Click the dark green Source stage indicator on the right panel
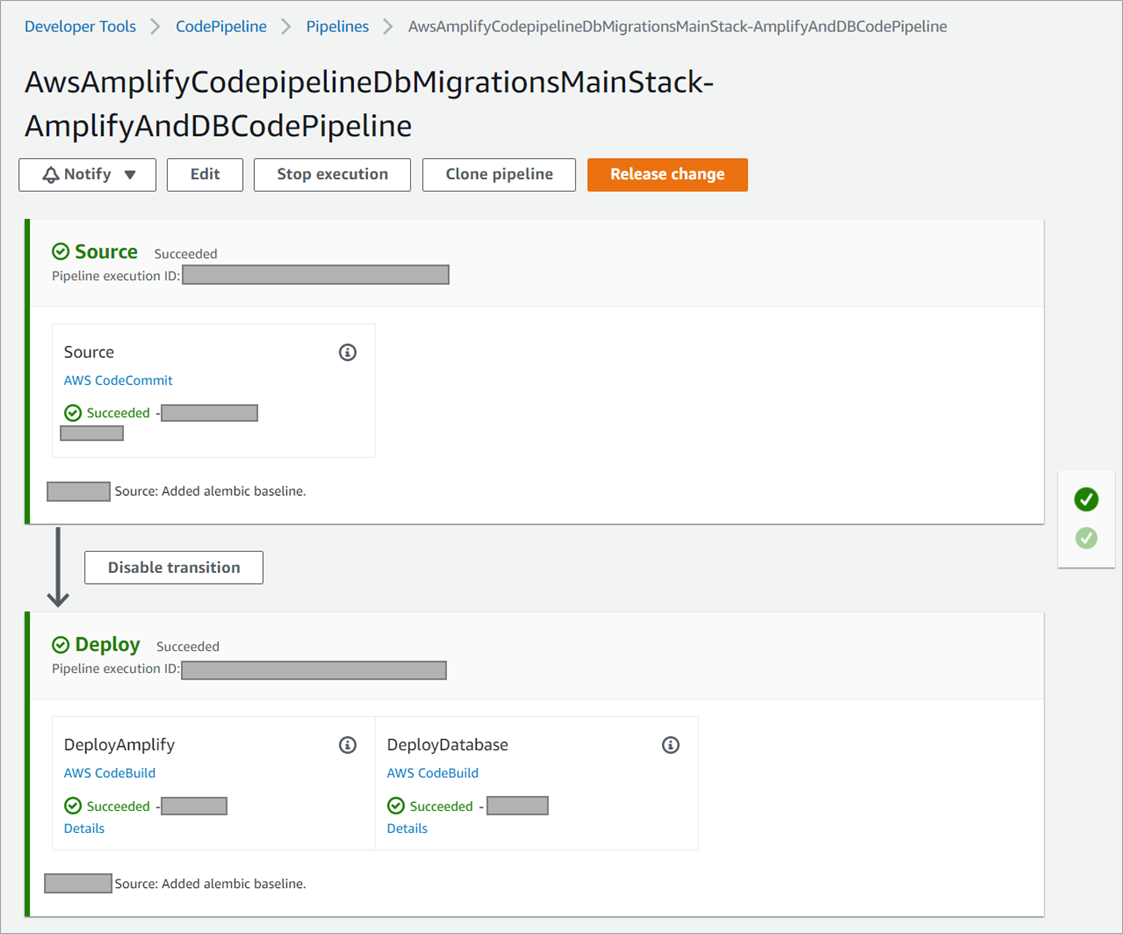 click(1086, 499)
